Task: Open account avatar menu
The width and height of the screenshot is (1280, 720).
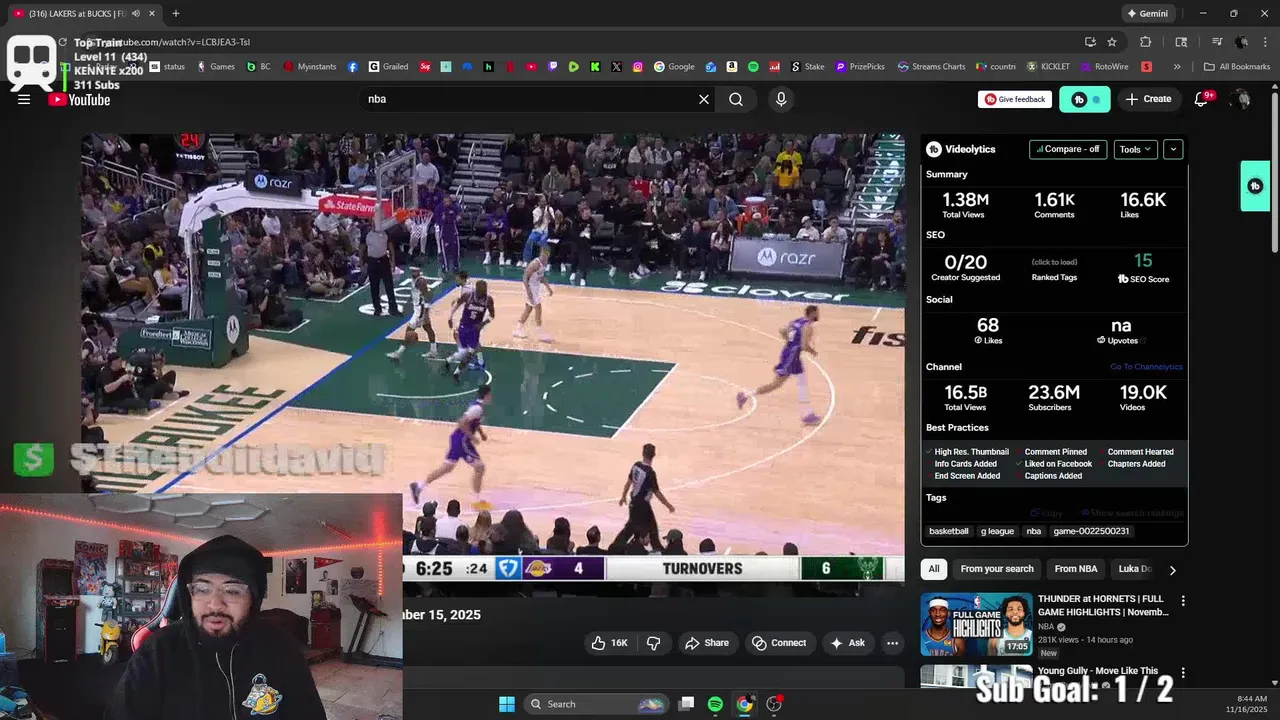Action: pyautogui.click(x=1240, y=99)
